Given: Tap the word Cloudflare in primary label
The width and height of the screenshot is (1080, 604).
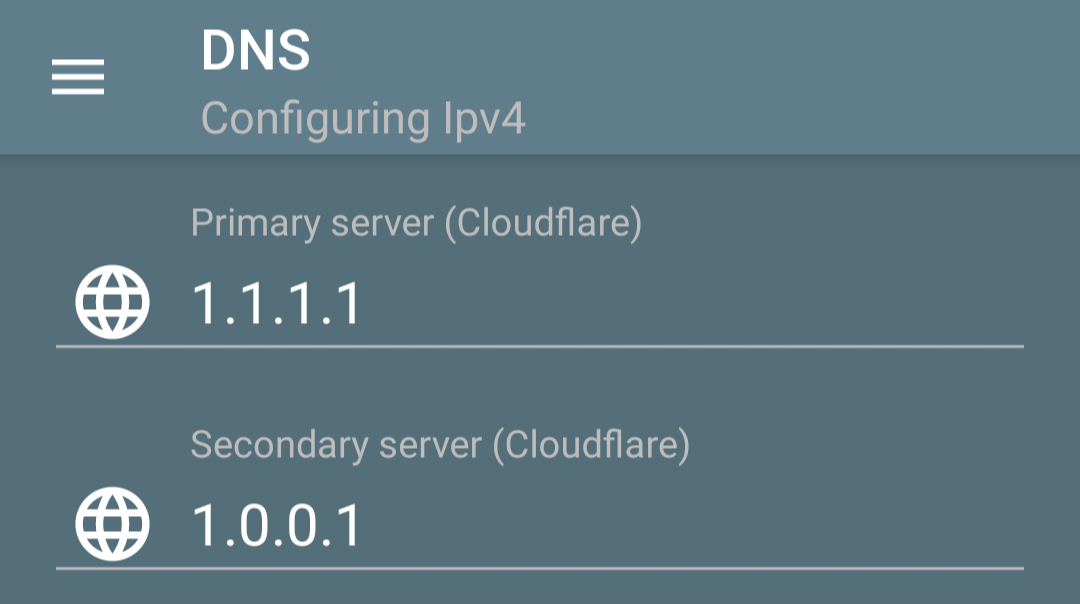Looking at the screenshot, I should pyautogui.click(x=543, y=223).
